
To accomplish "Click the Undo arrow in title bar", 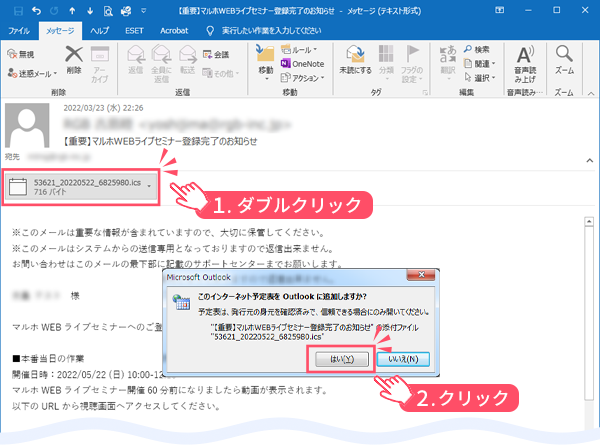I will (x=36, y=11).
